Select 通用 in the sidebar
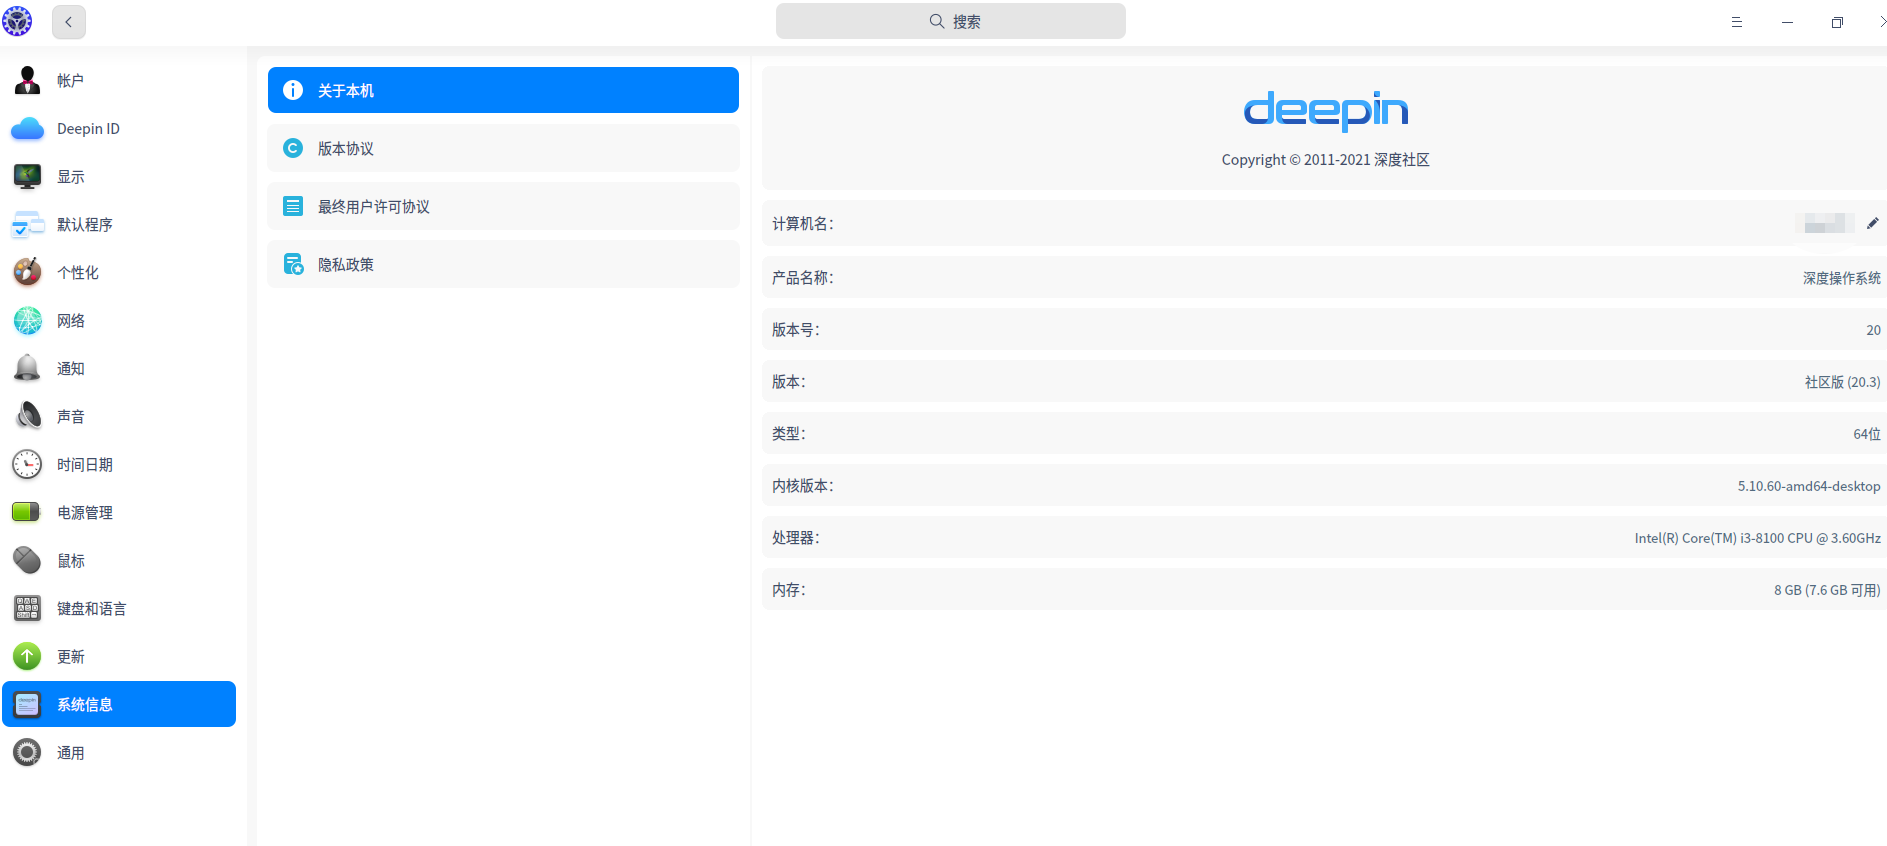Viewport: 1887px width, 846px height. coord(119,752)
